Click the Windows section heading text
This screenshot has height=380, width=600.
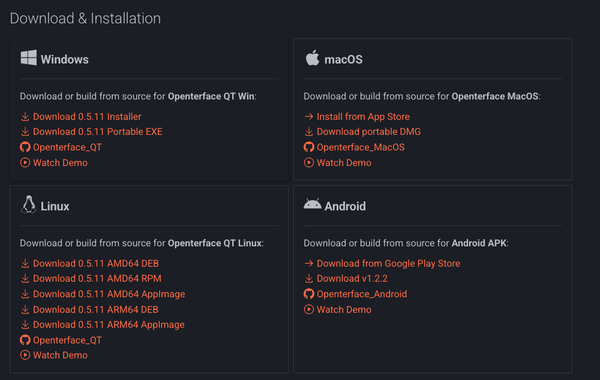pos(65,59)
